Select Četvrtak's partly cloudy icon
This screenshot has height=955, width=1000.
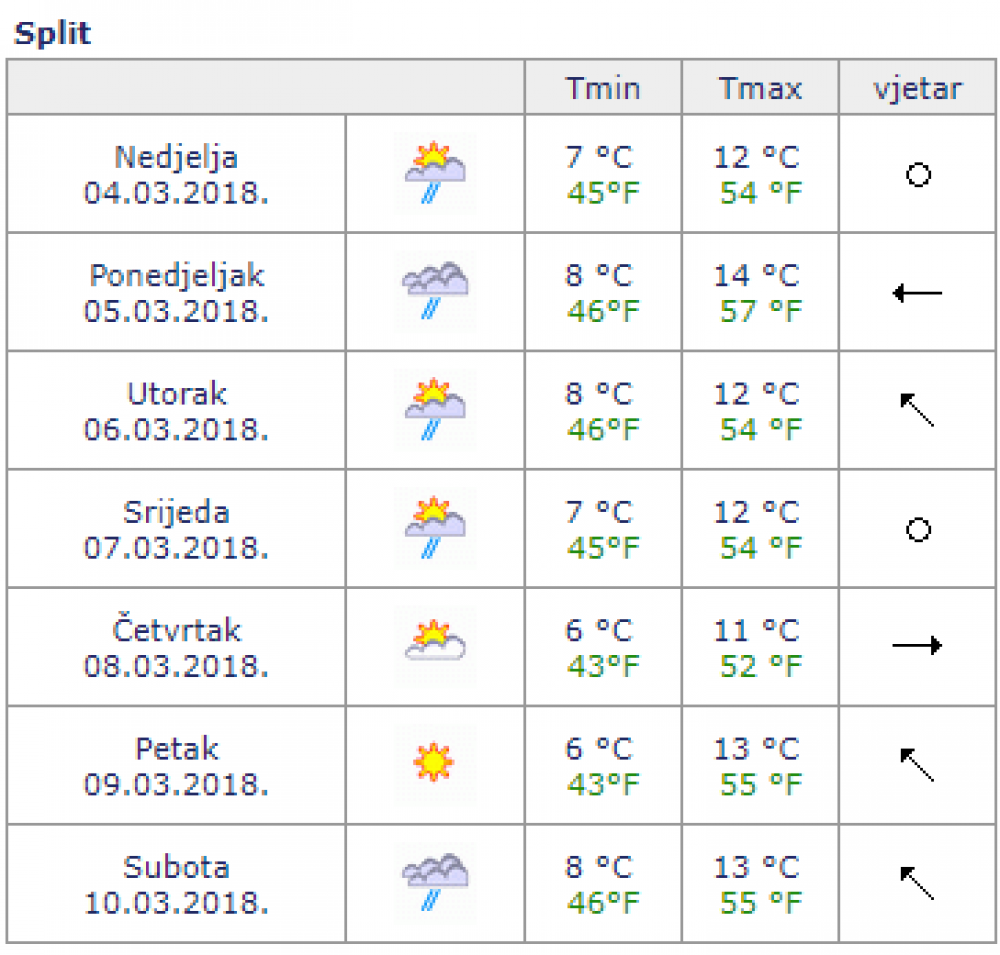(435, 646)
